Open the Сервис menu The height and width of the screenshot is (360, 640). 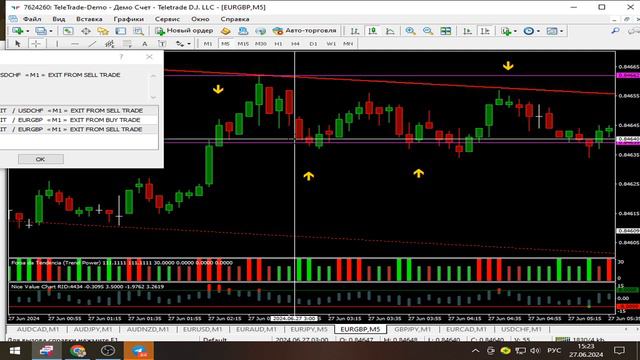click(167, 19)
